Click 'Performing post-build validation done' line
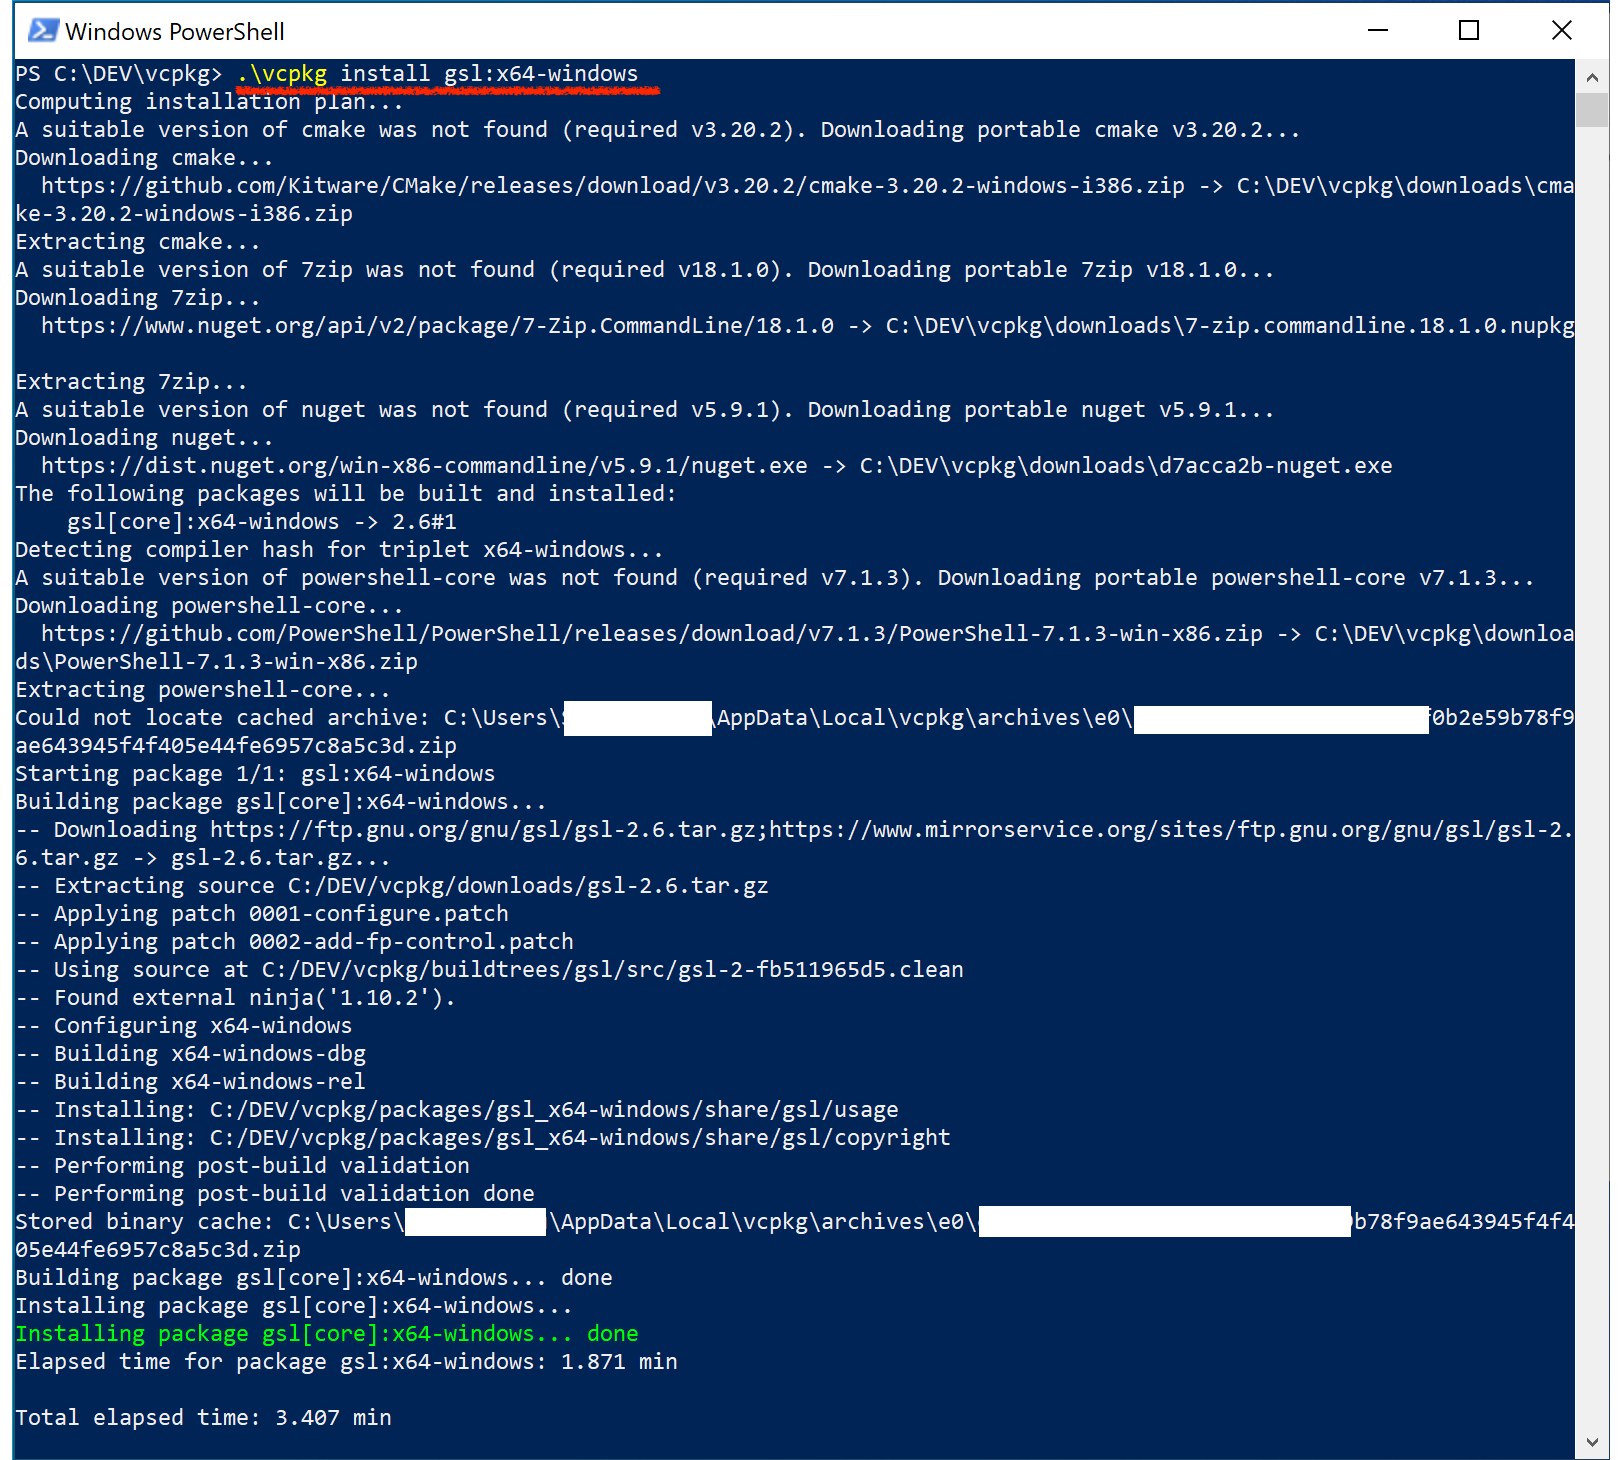The image size is (1621, 1460). point(275,1194)
